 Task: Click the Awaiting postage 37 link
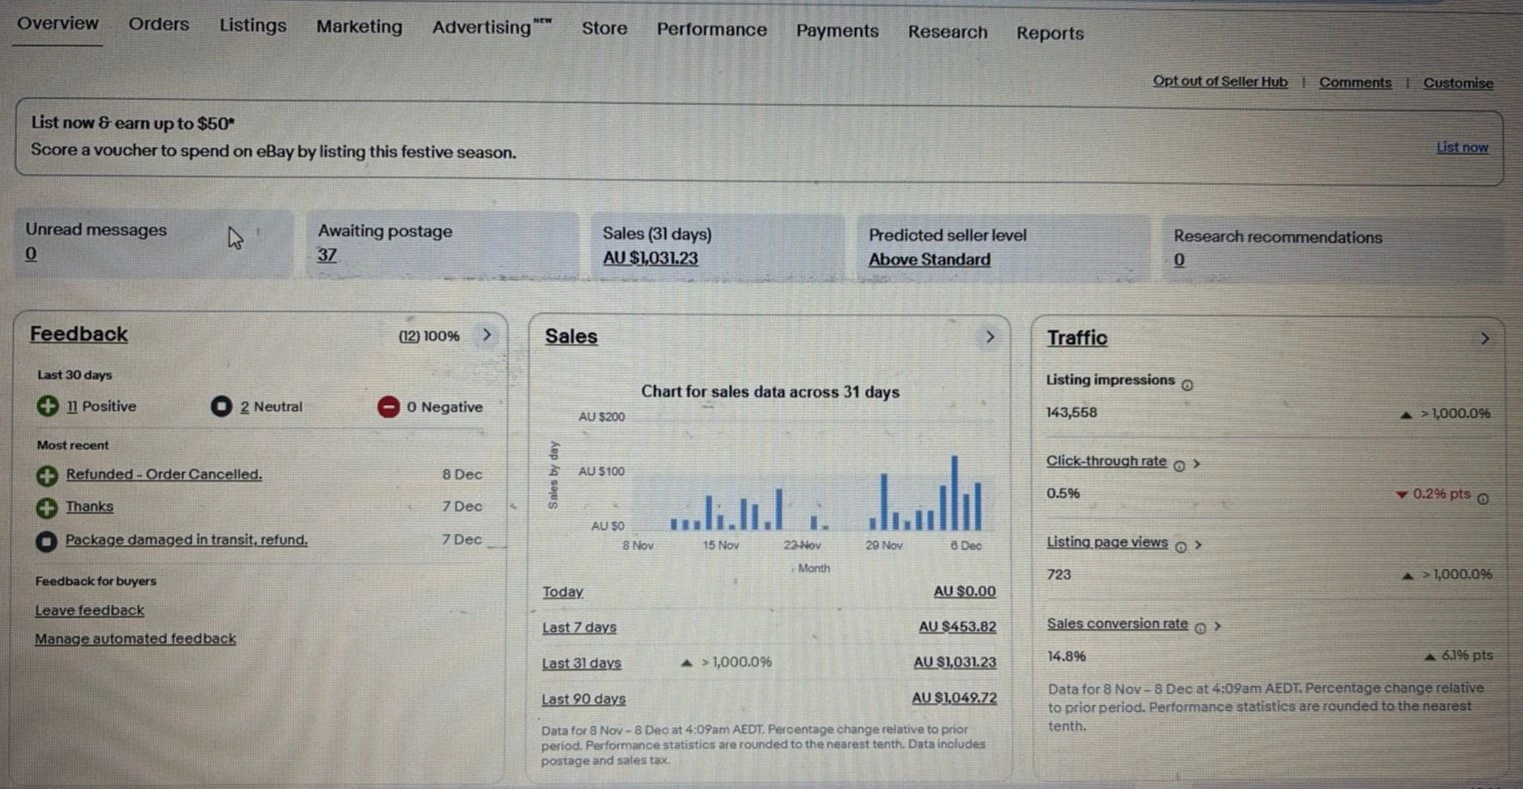(x=327, y=255)
